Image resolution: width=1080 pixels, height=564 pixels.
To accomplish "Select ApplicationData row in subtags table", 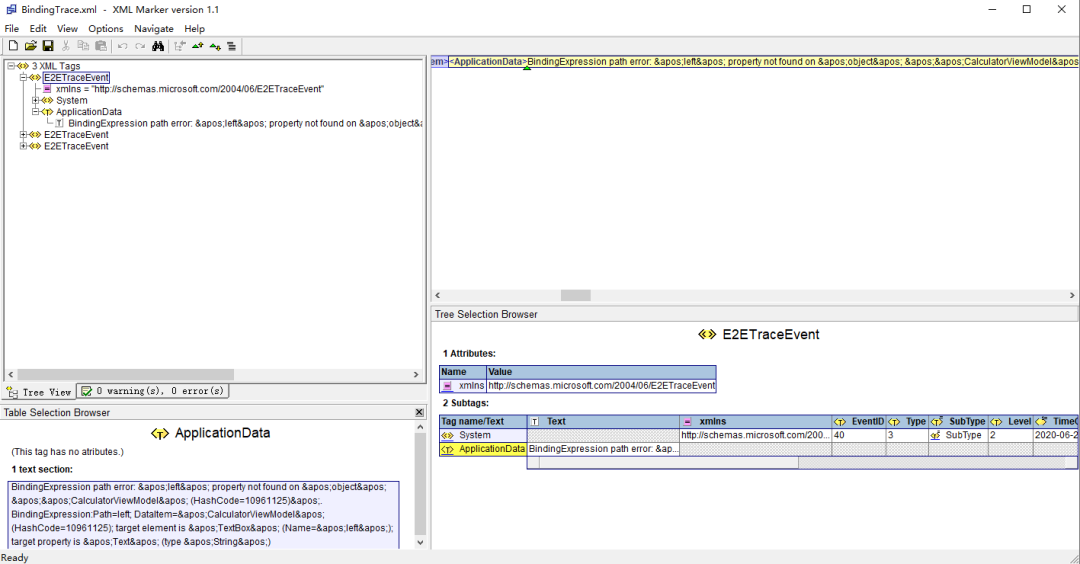I will (x=484, y=449).
